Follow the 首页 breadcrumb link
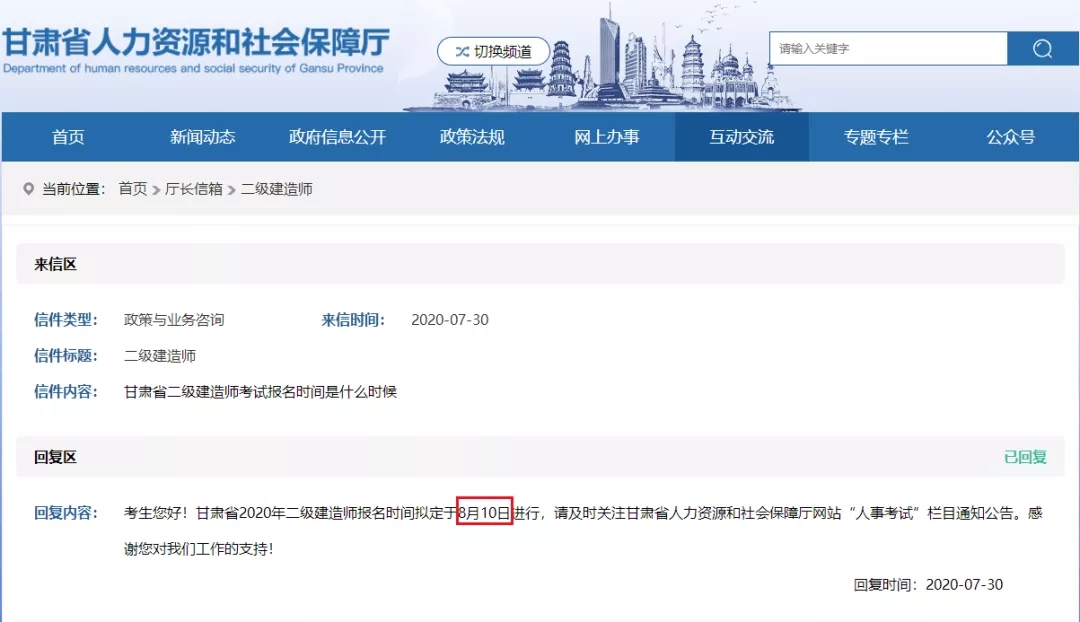Image resolution: width=1080 pixels, height=622 pixels. point(133,189)
